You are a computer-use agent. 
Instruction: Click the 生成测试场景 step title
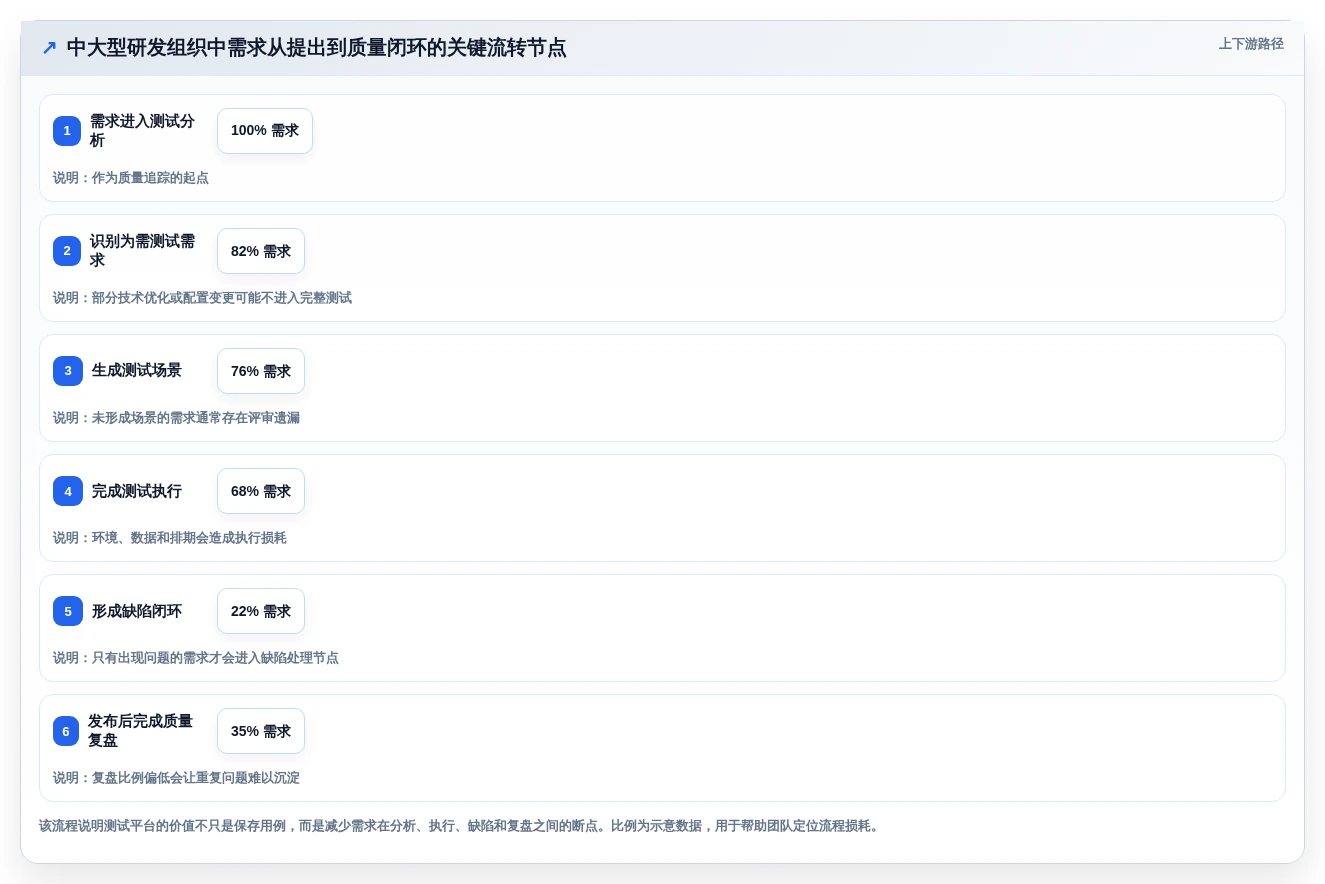(137, 371)
